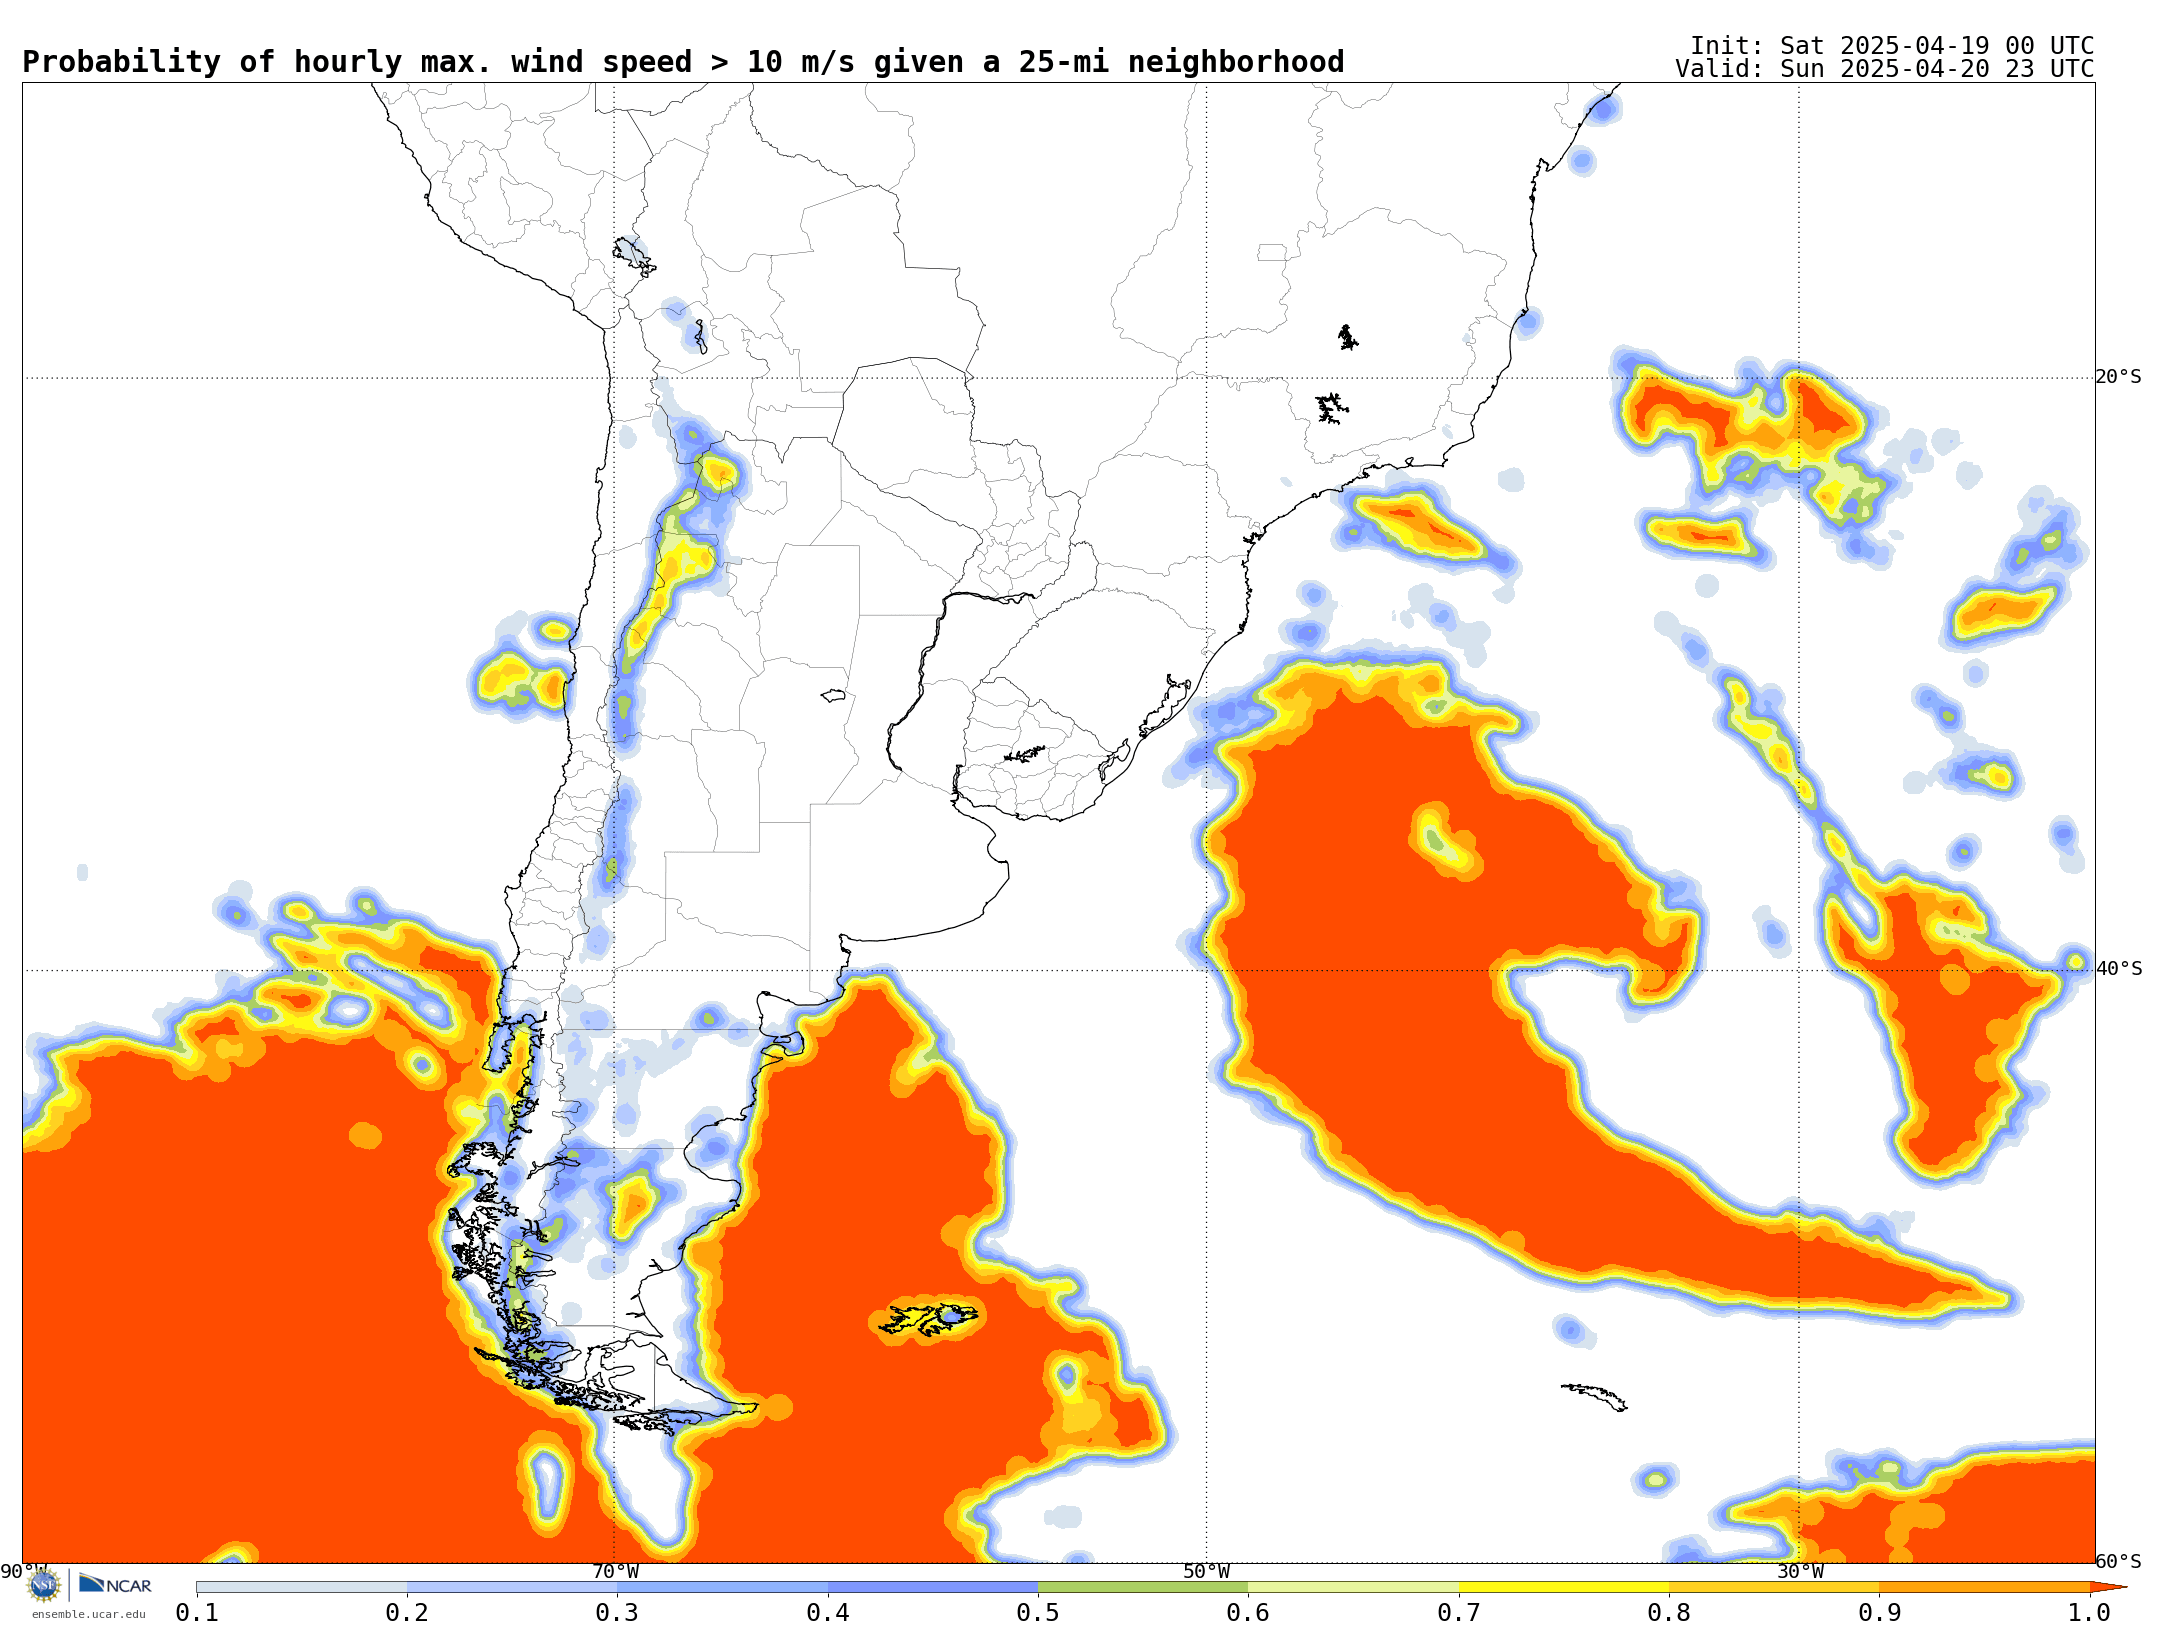Click the 0.9 colorbar tick label

(1880, 1613)
